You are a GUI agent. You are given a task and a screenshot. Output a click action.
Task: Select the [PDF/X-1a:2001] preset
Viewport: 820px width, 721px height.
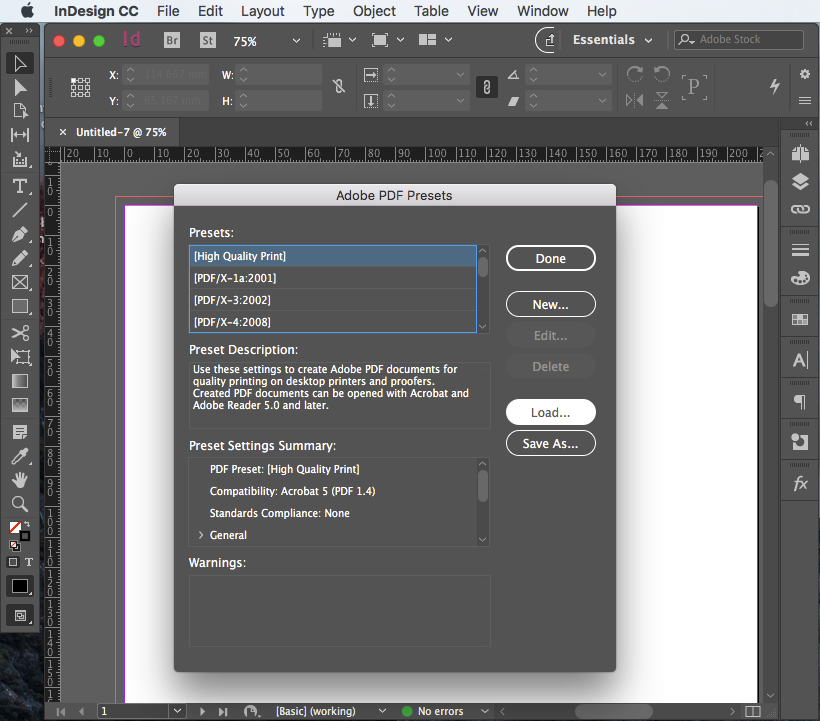pyautogui.click(x=333, y=278)
